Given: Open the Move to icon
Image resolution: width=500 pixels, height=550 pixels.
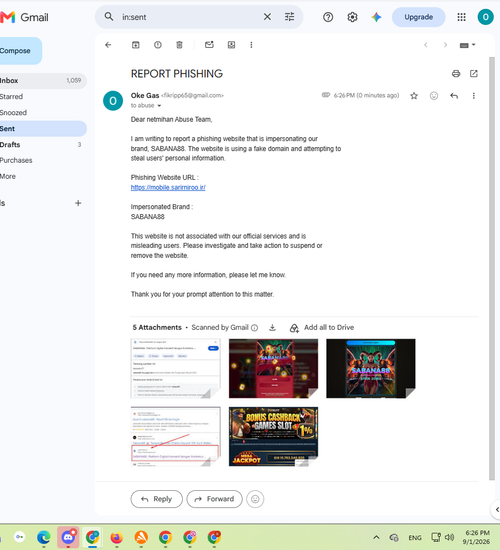Looking at the screenshot, I should tap(231, 45).
